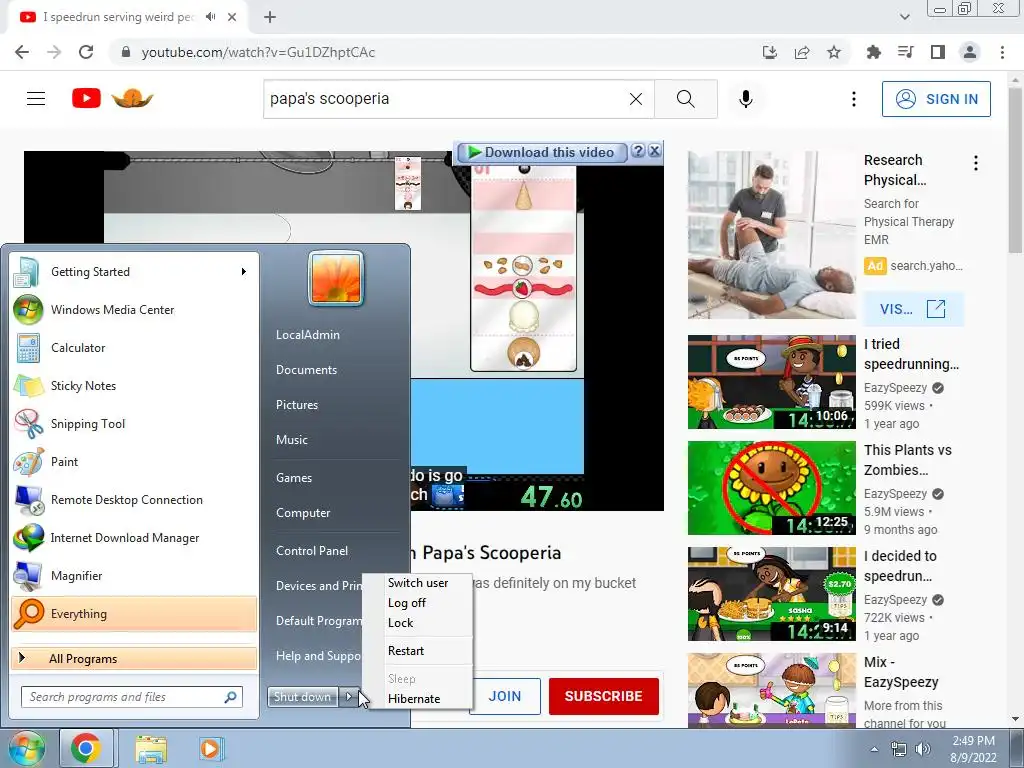Click the Download this video button
The image size is (1024, 768).
pos(541,152)
